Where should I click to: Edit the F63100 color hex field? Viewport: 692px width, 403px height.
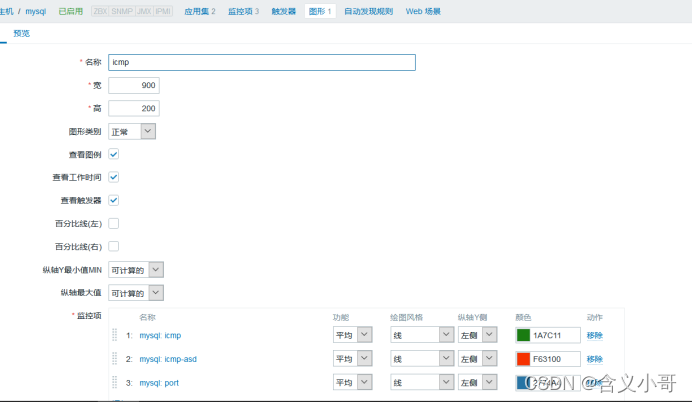[x=555, y=358]
